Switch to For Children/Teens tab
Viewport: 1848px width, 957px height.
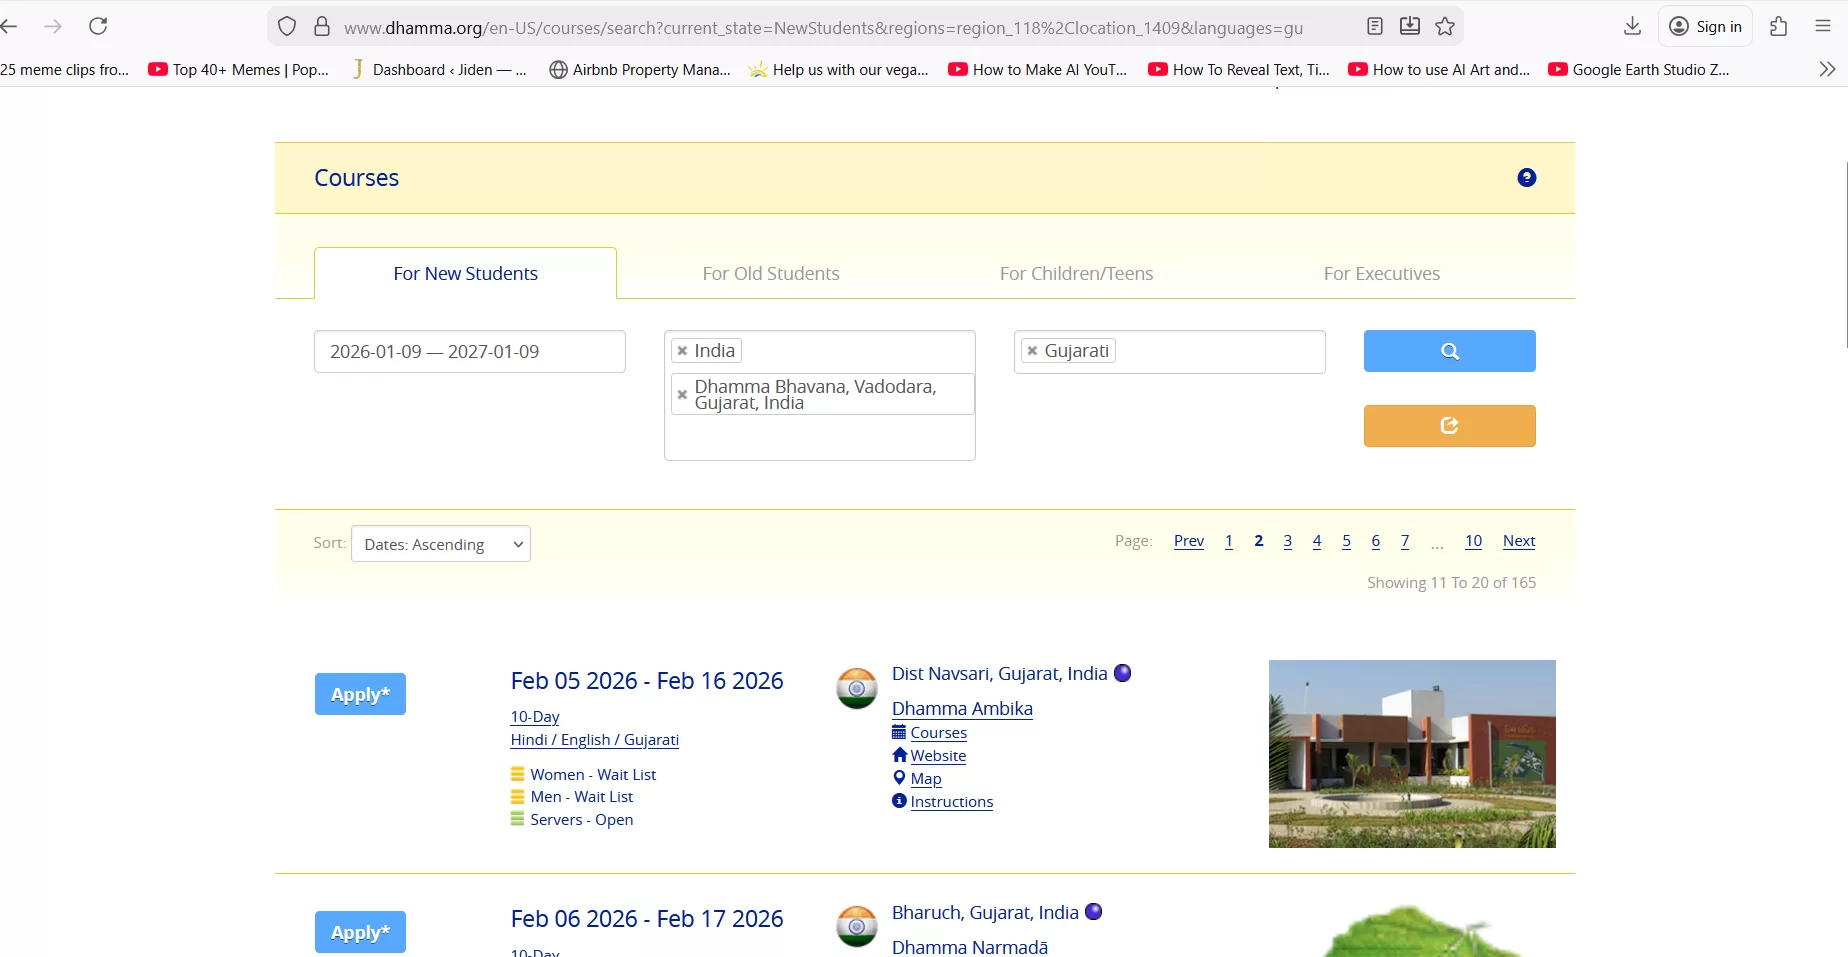pyautogui.click(x=1076, y=274)
